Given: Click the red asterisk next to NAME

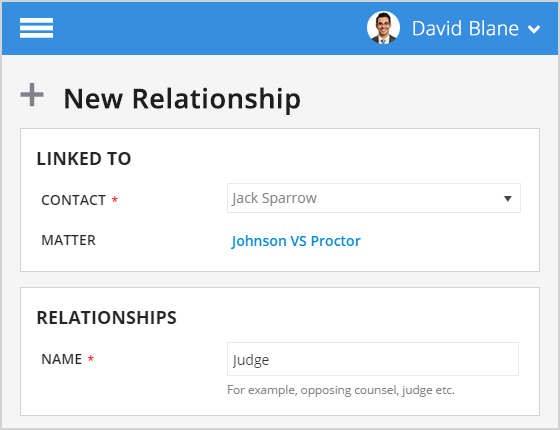Looking at the screenshot, I should pyautogui.click(x=91, y=358).
